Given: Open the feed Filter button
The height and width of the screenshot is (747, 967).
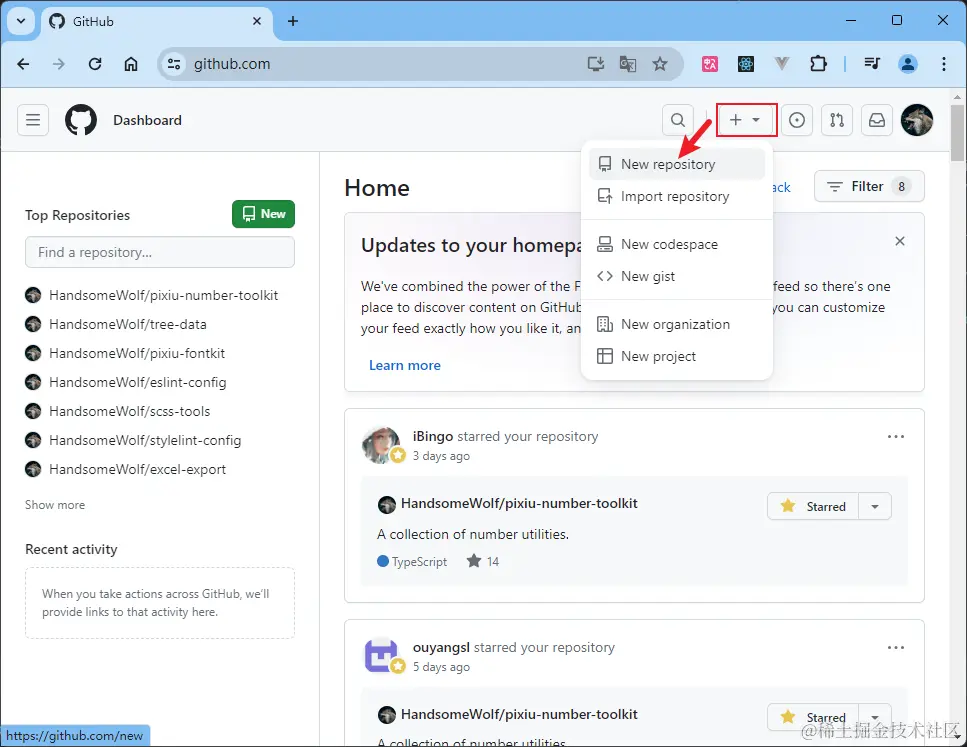Looking at the screenshot, I should (x=869, y=186).
